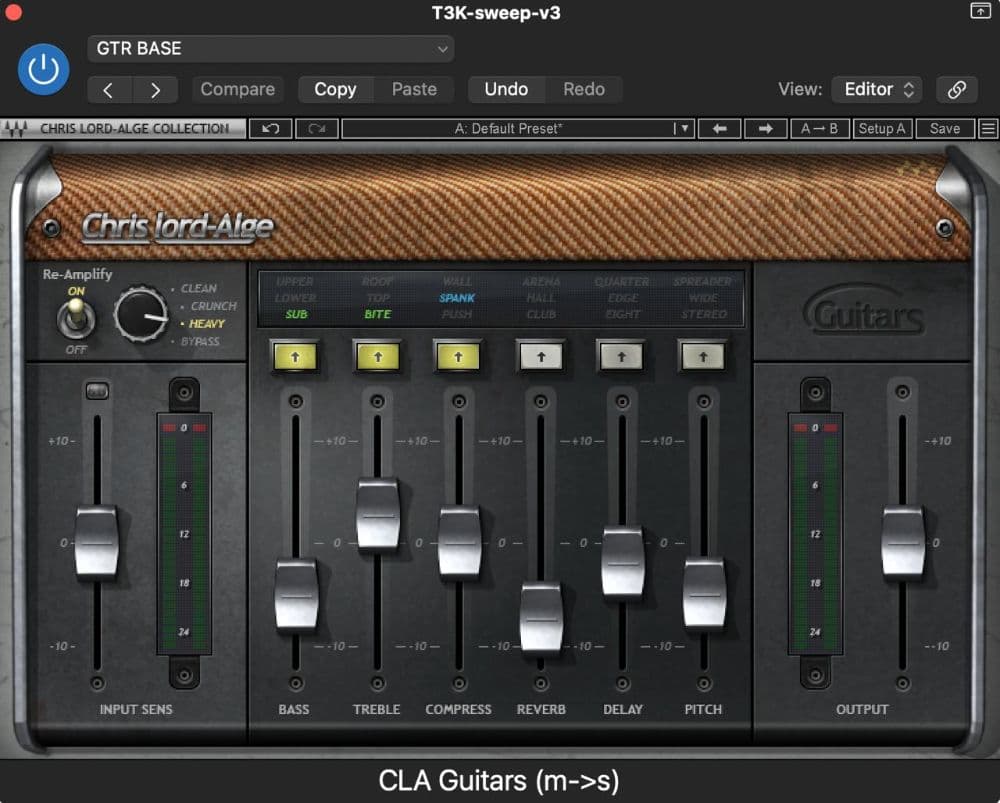Toggle the Pitch mode selector button
The image size is (1000, 803).
coord(703,357)
